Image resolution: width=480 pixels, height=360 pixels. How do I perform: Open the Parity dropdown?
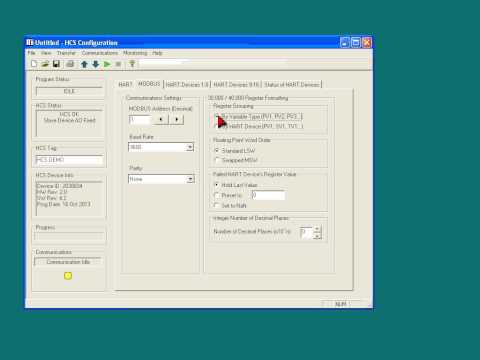[x=190, y=179]
